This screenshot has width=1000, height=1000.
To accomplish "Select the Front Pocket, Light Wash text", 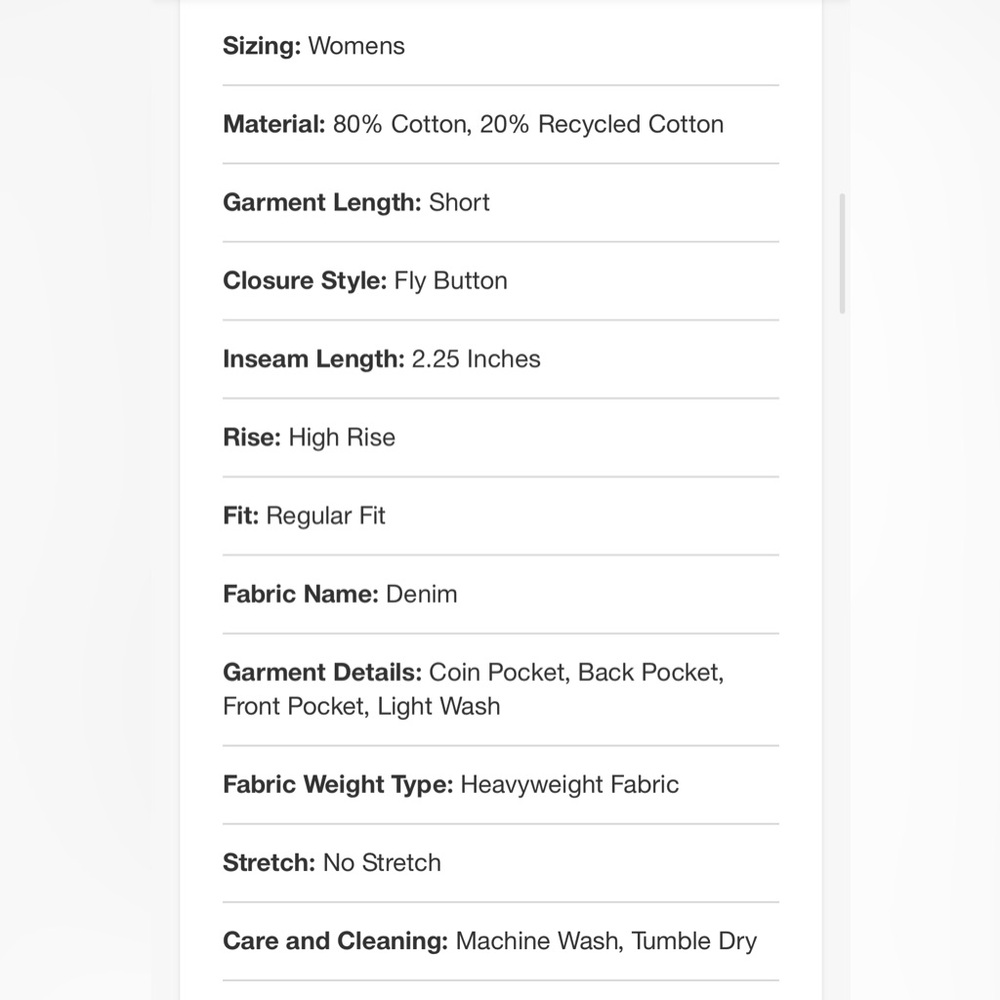I will [362, 707].
